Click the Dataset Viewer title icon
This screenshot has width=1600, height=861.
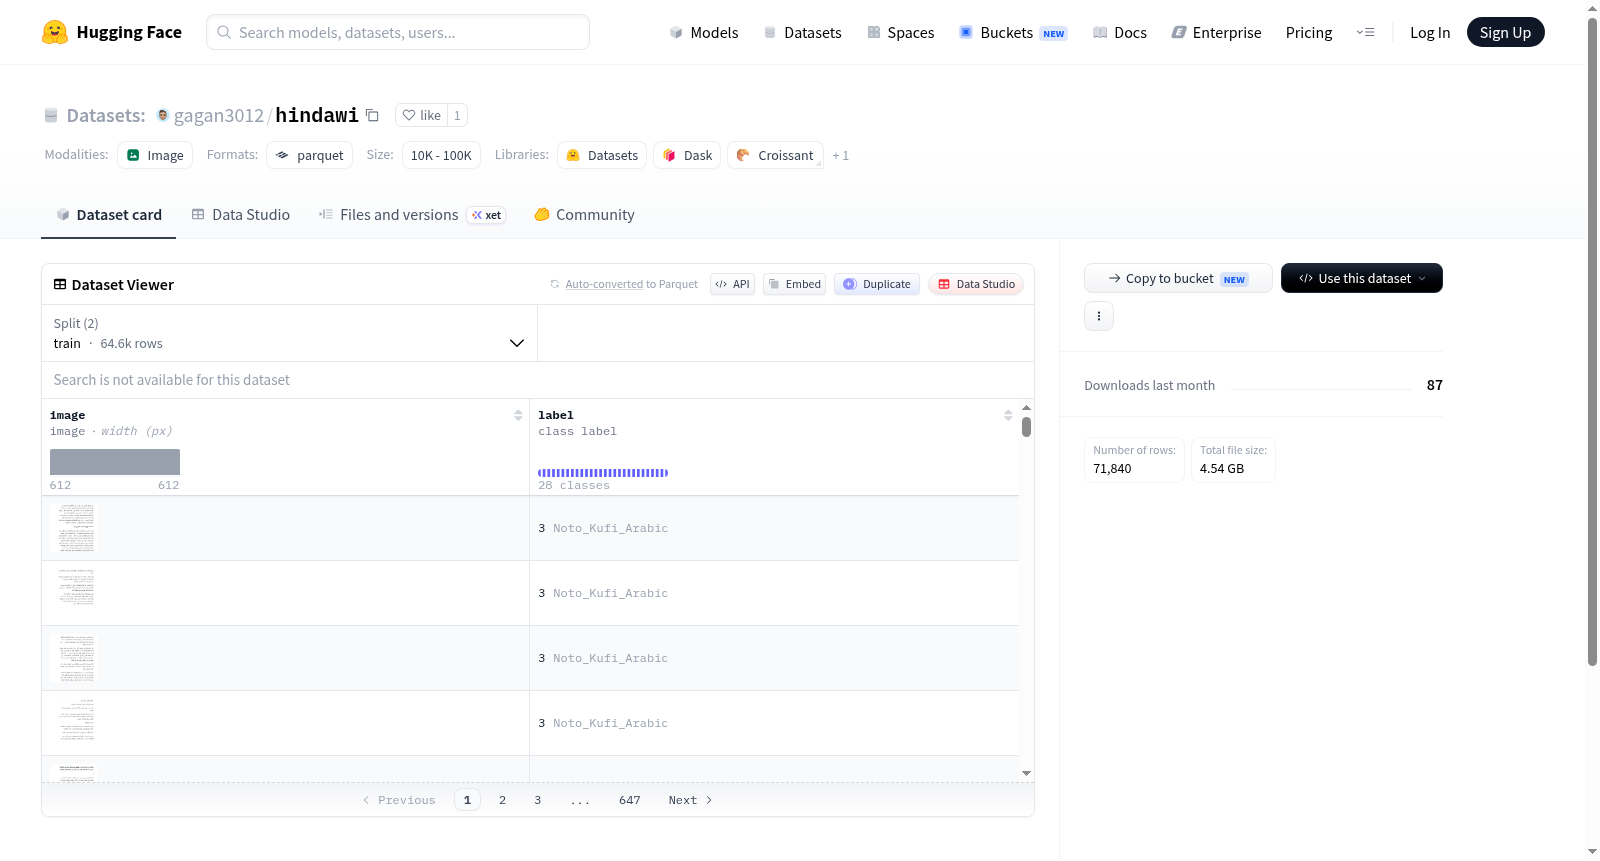click(60, 284)
